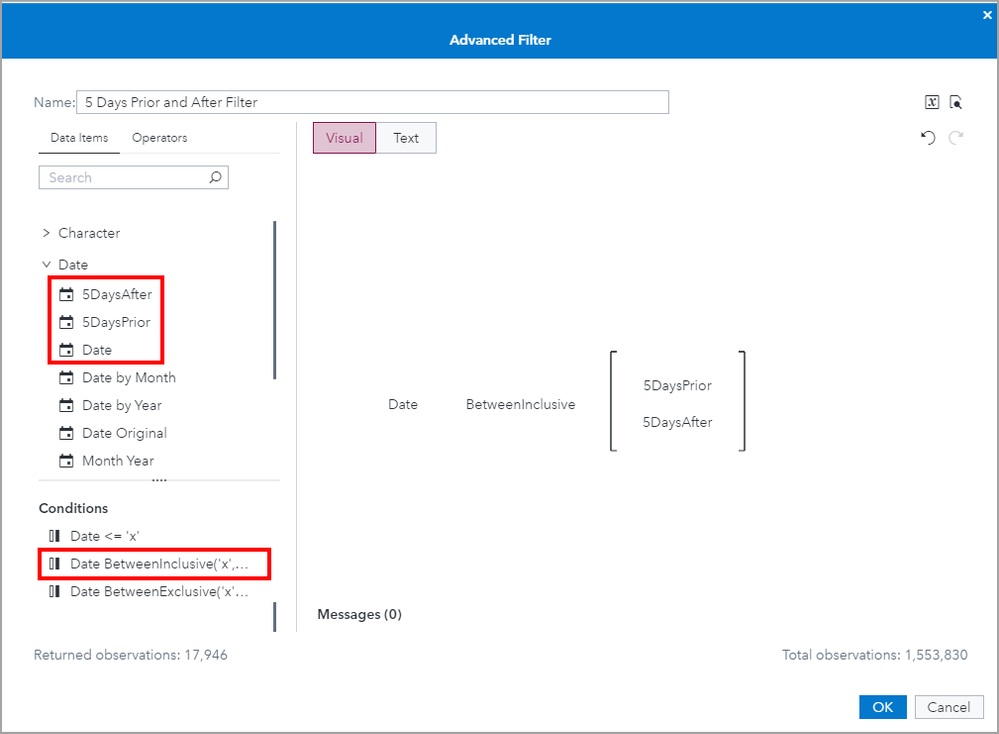999x734 pixels.
Task: Click the calendar icon next to Date by Year
Action: pos(66,405)
